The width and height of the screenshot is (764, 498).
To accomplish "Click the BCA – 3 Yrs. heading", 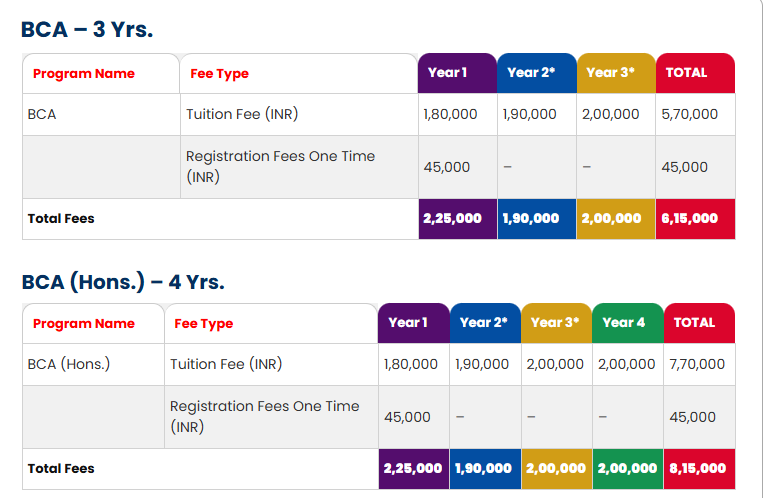I will point(87,29).
